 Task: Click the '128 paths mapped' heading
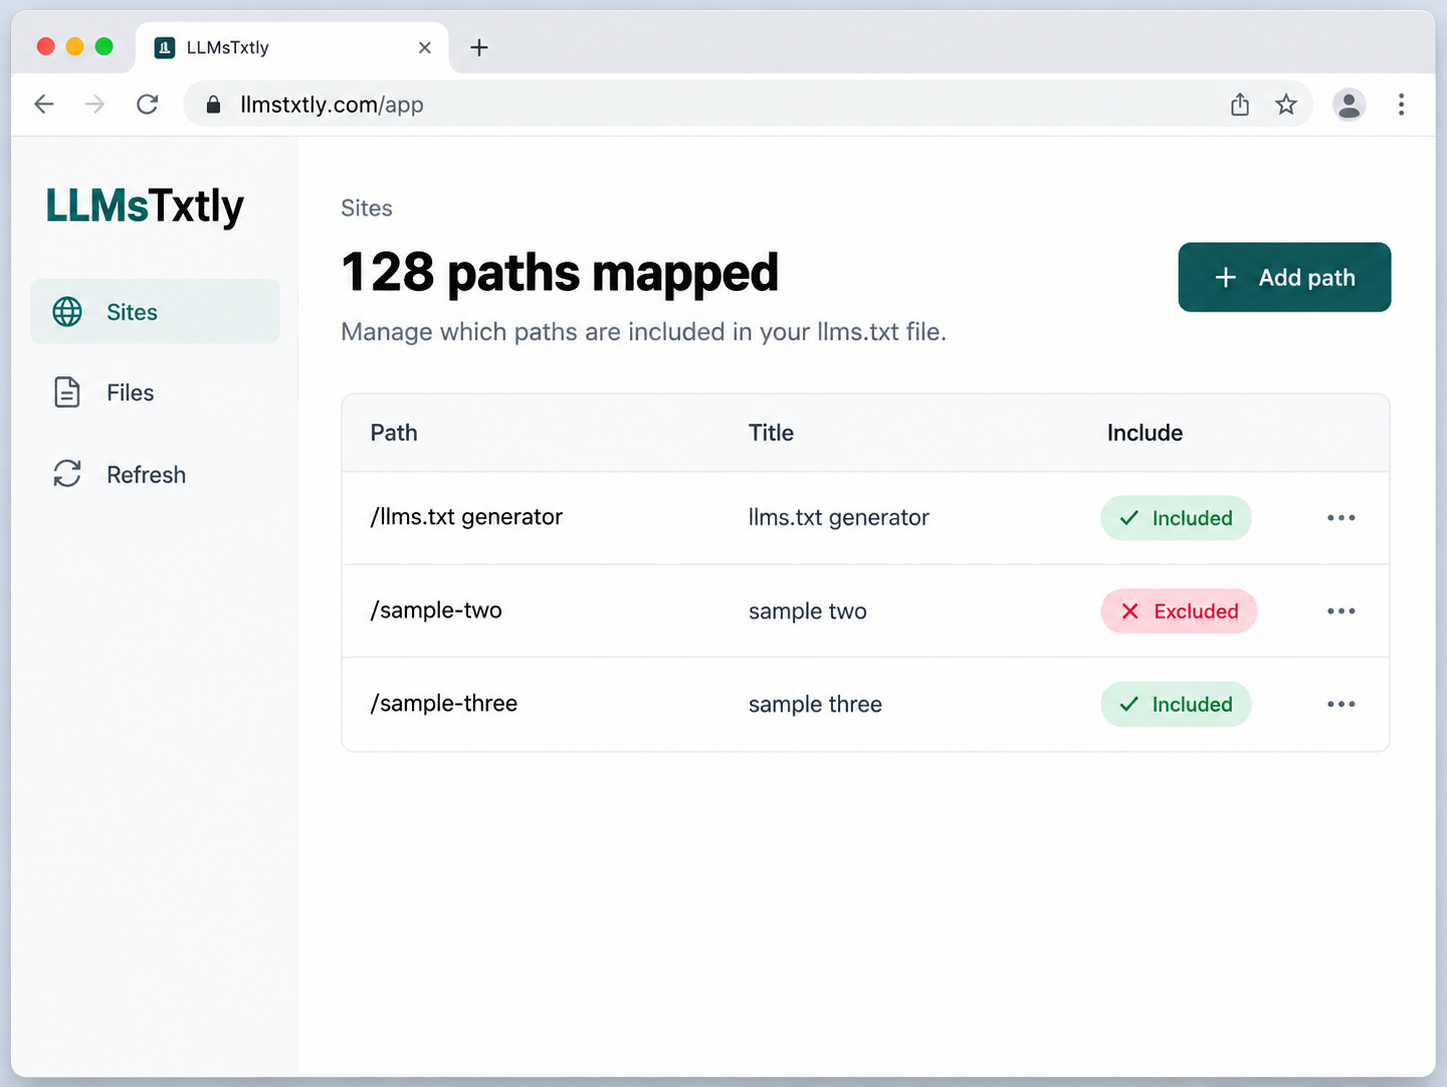560,272
